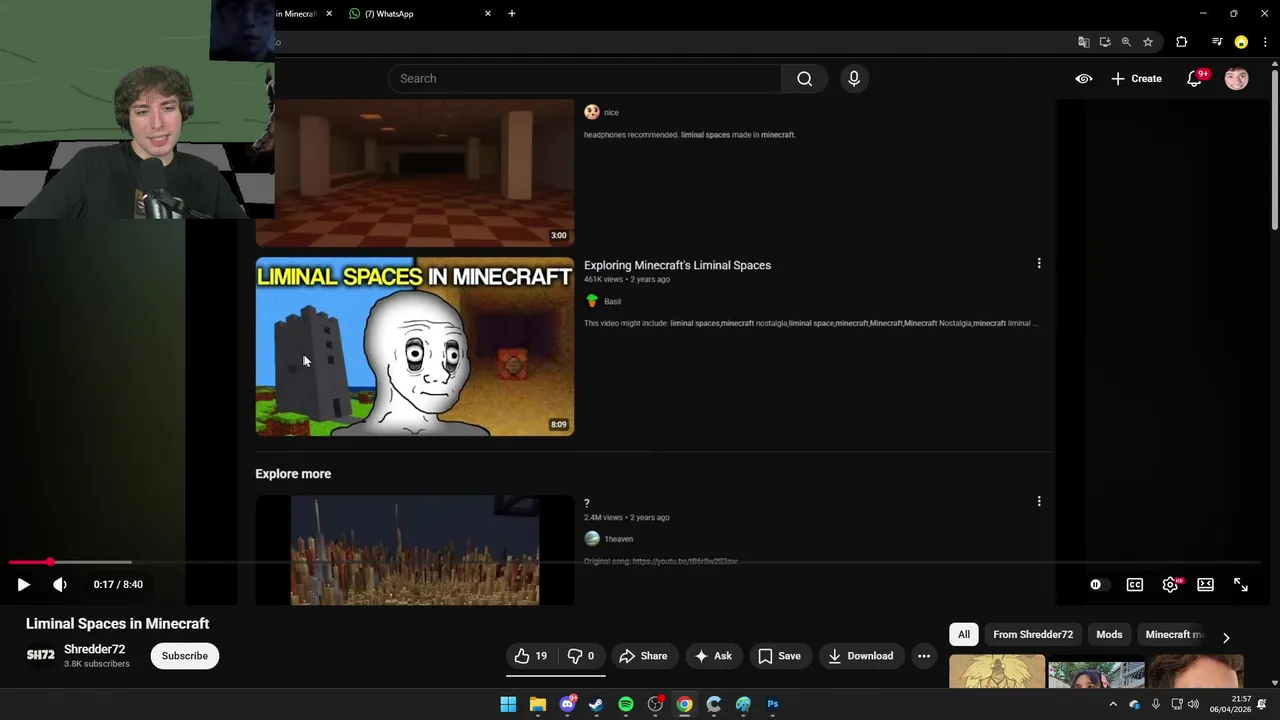Play the paused video
The image size is (1280, 720).
click(x=23, y=584)
